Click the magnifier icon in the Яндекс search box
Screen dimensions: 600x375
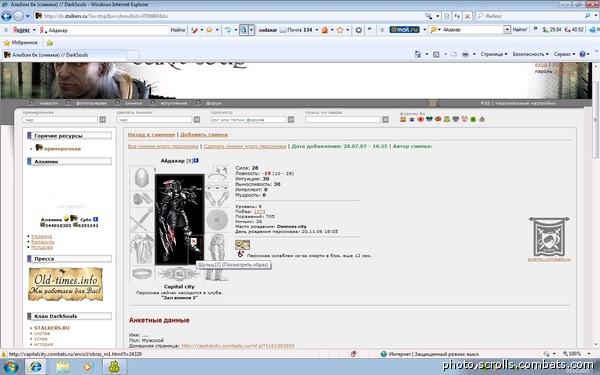pos(587,16)
